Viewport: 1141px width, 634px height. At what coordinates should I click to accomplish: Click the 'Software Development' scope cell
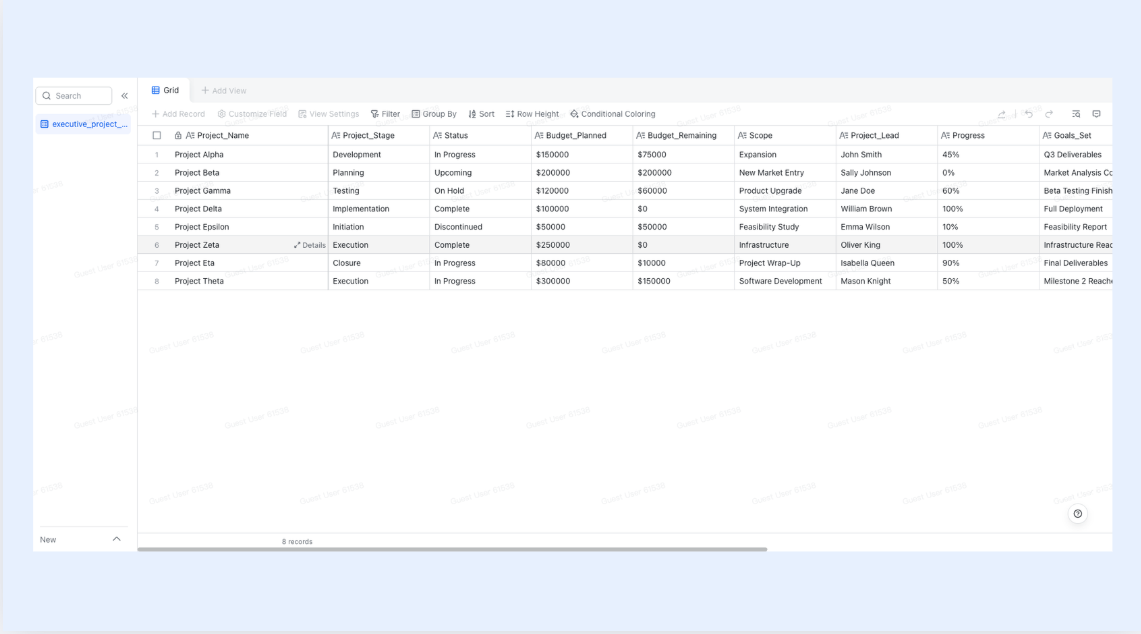tap(785, 281)
